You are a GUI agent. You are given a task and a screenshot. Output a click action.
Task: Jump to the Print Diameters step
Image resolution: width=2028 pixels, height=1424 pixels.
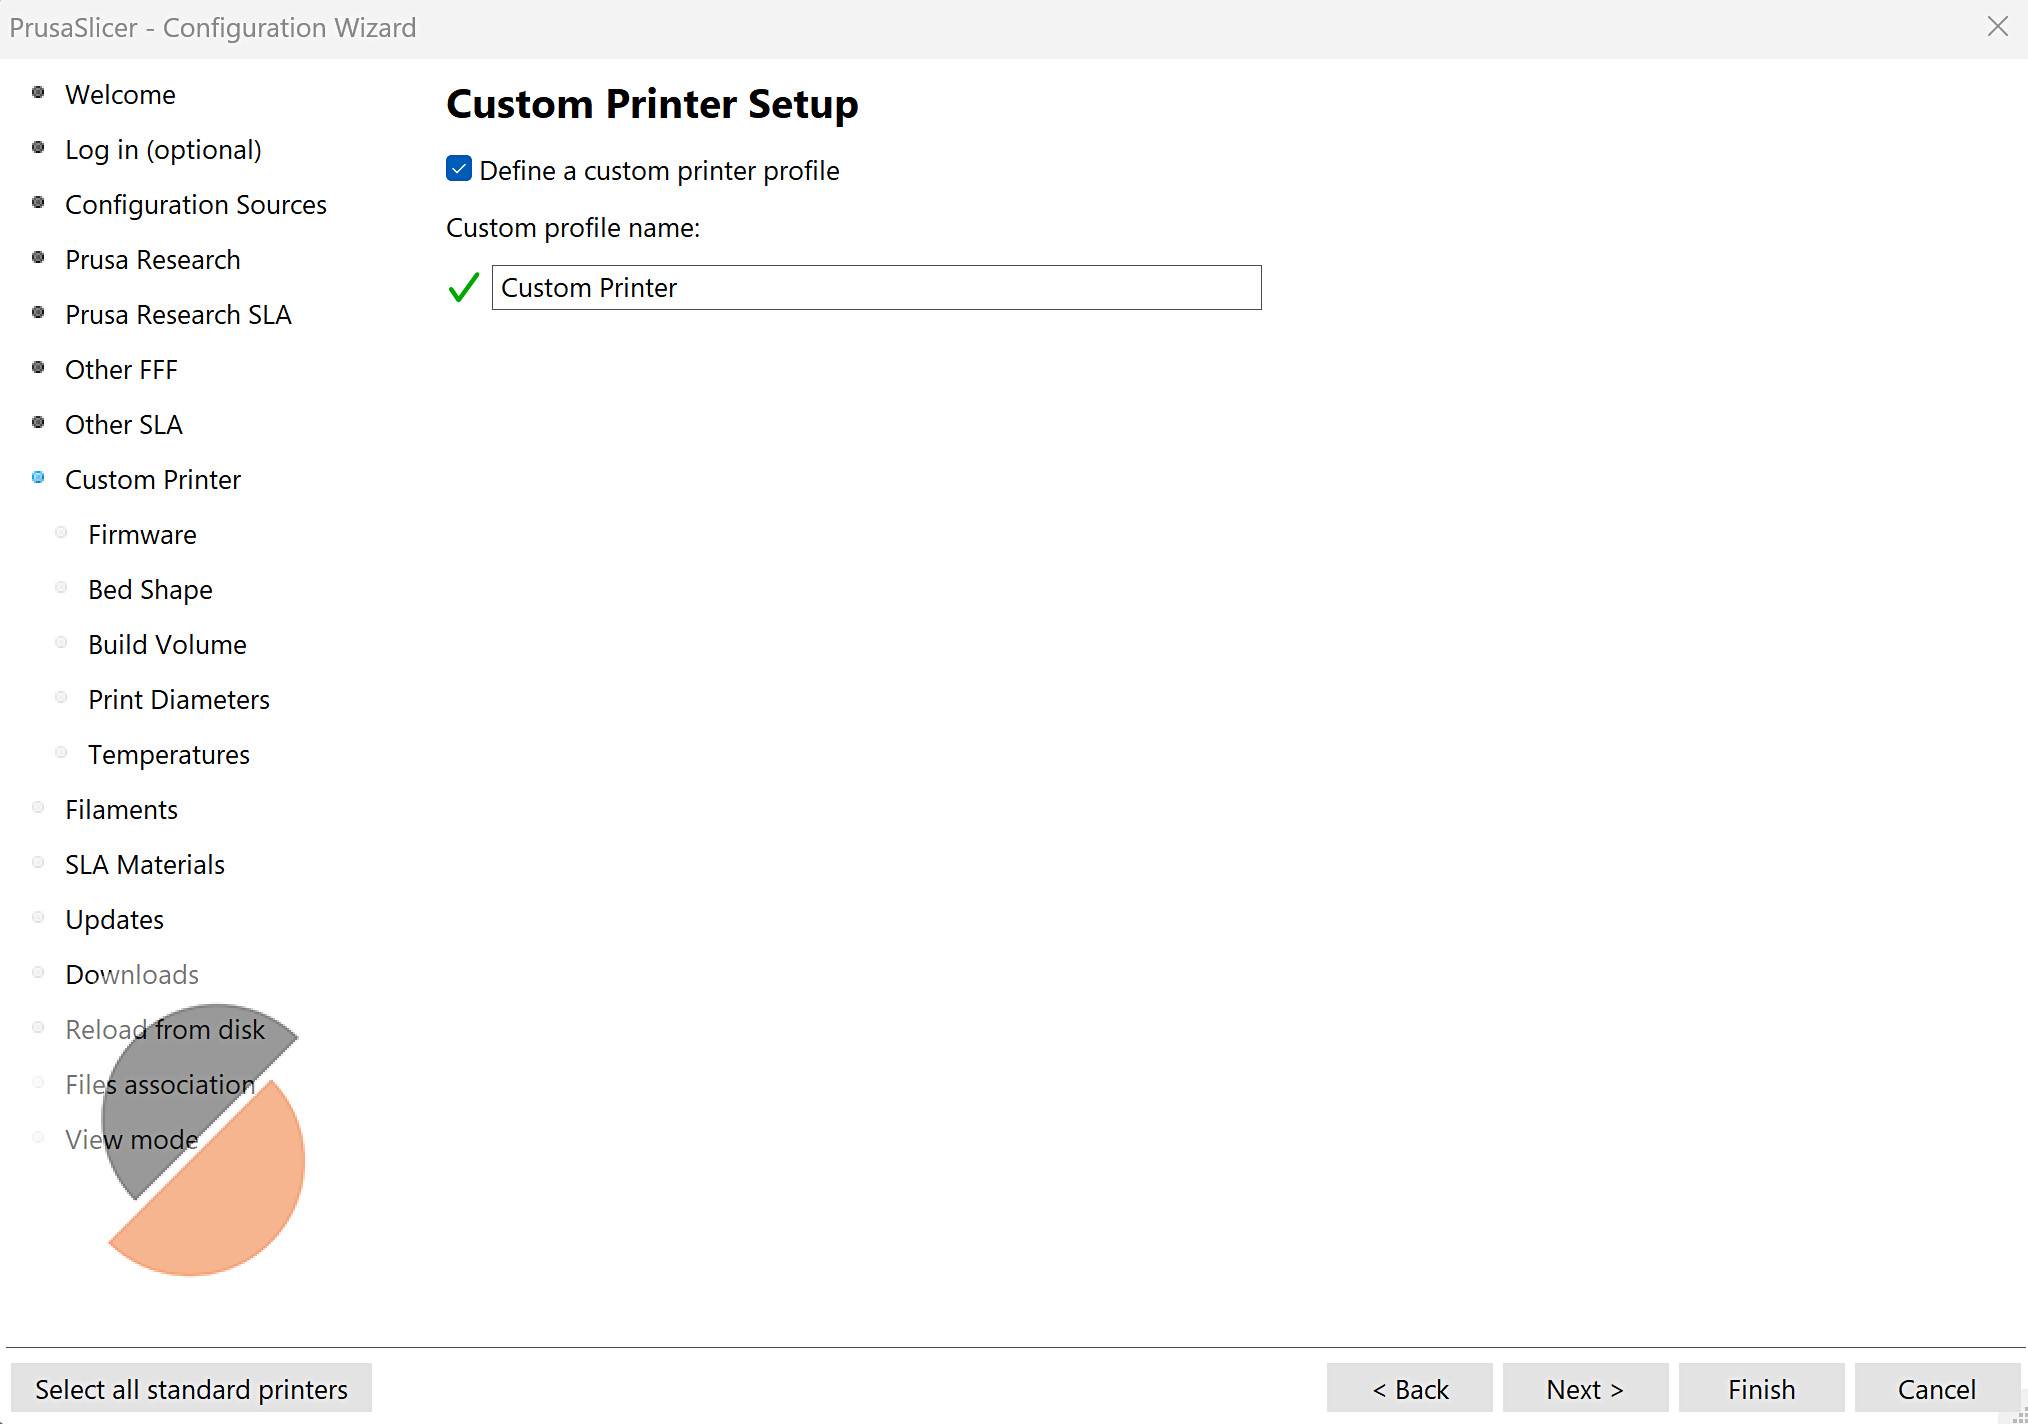pos(179,700)
